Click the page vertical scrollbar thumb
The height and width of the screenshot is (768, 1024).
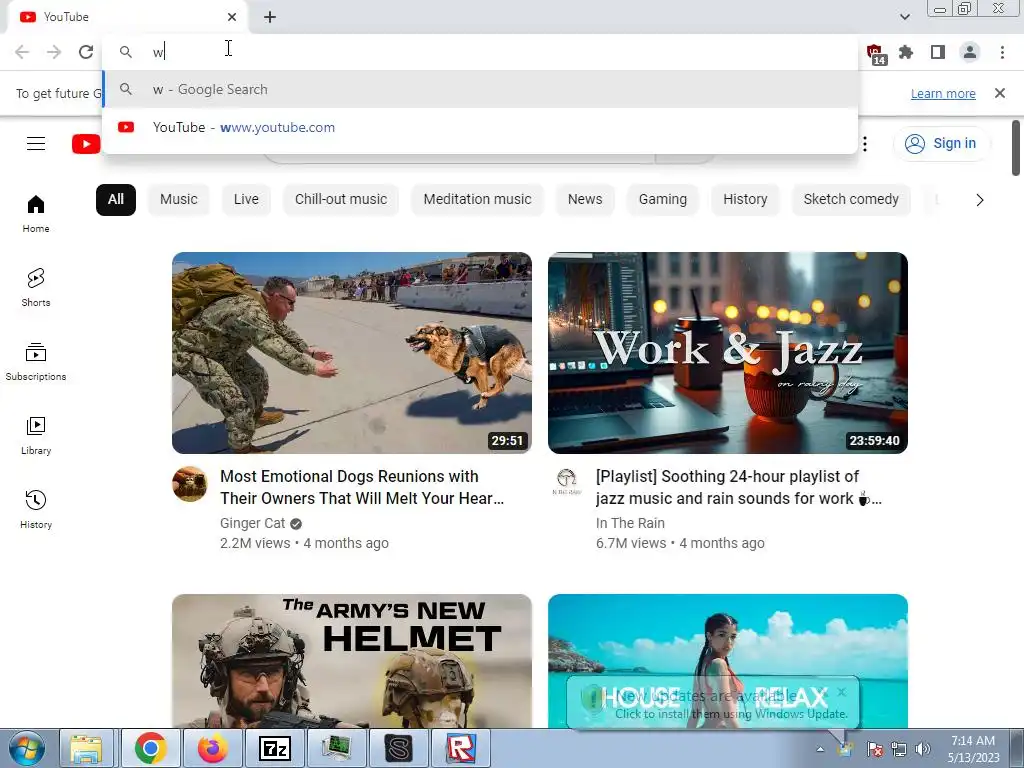(1016, 148)
